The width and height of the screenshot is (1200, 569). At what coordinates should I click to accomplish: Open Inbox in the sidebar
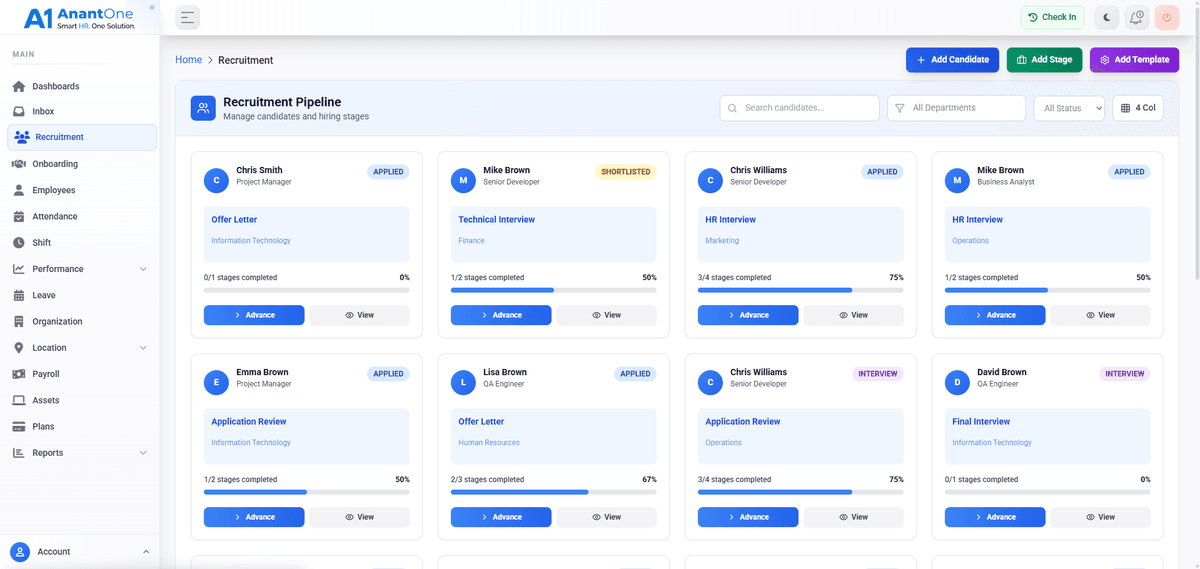click(x=80, y=111)
